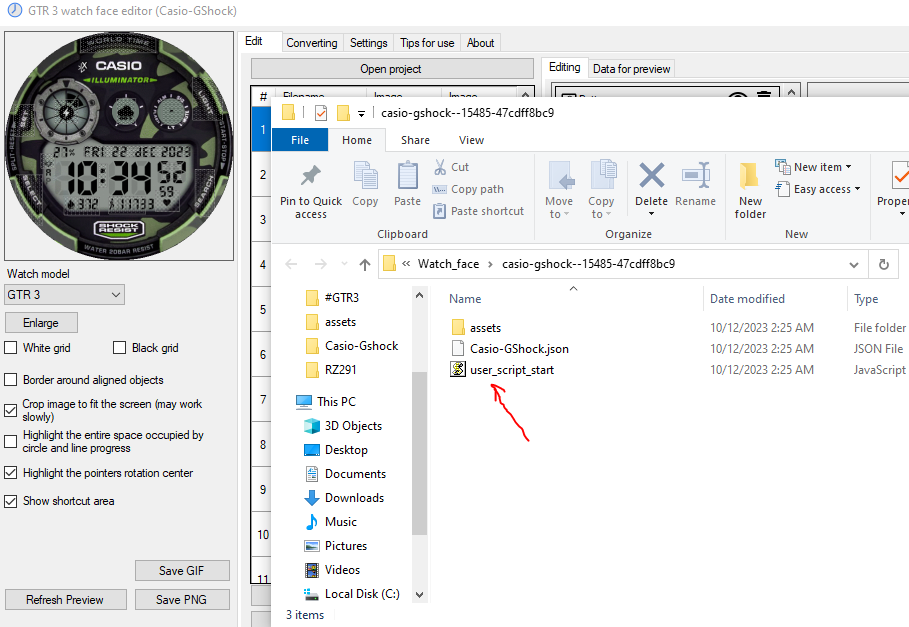Click the red Delete X icon
This screenshot has height=627, width=909.
(x=652, y=175)
